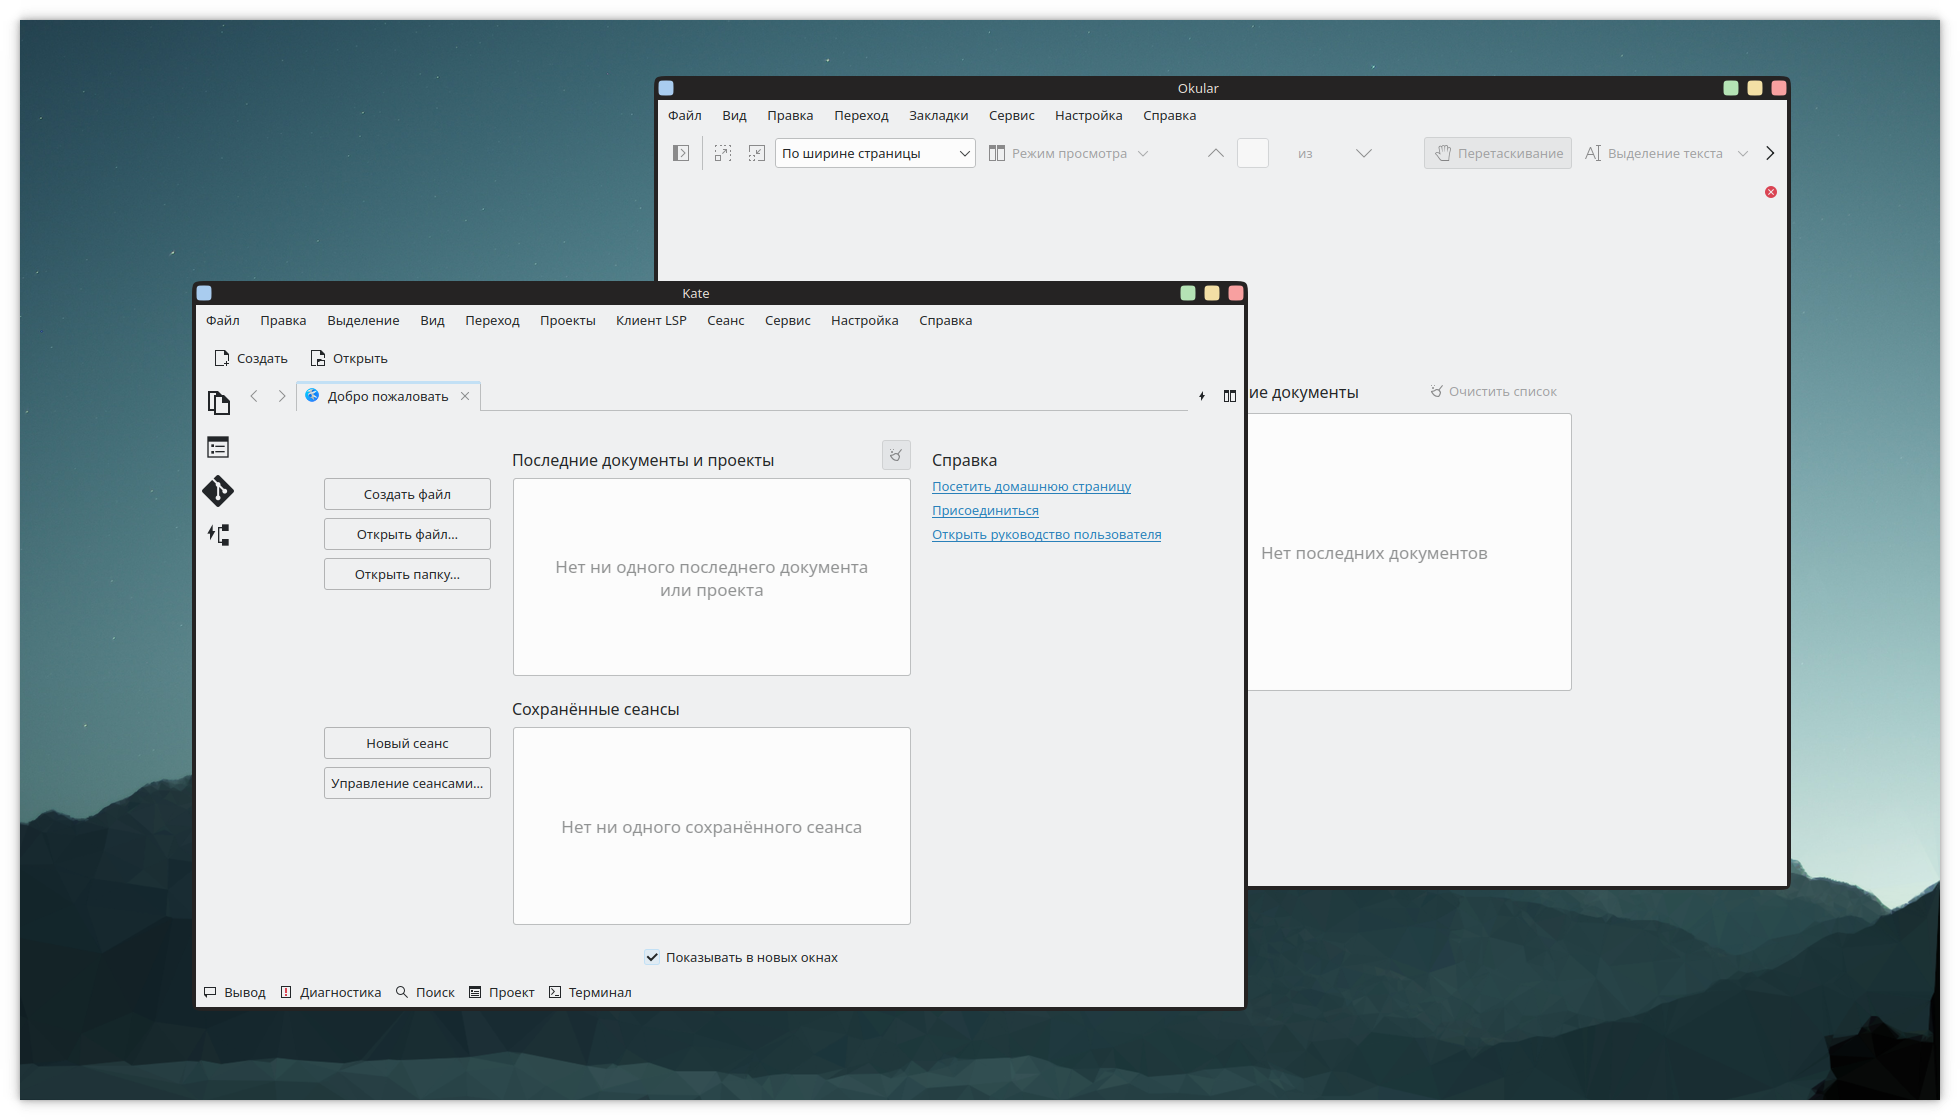Go to next page arrow in Okular
Screen dimensions: 1960x1120
[1364, 153]
